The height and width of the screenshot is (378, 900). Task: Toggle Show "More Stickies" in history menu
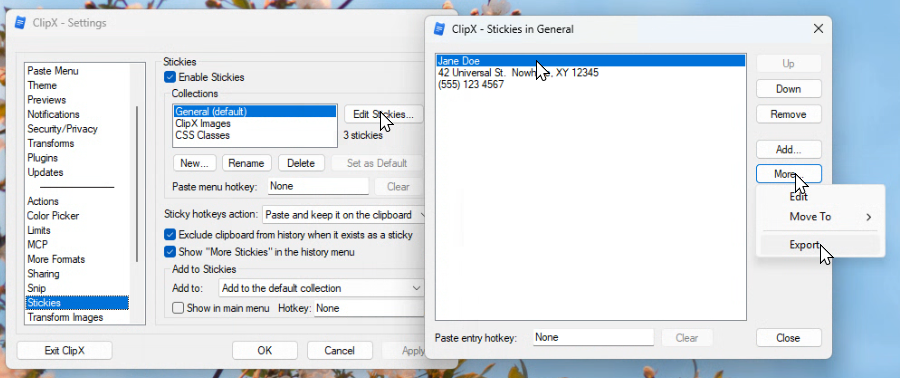(x=170, y=252)
